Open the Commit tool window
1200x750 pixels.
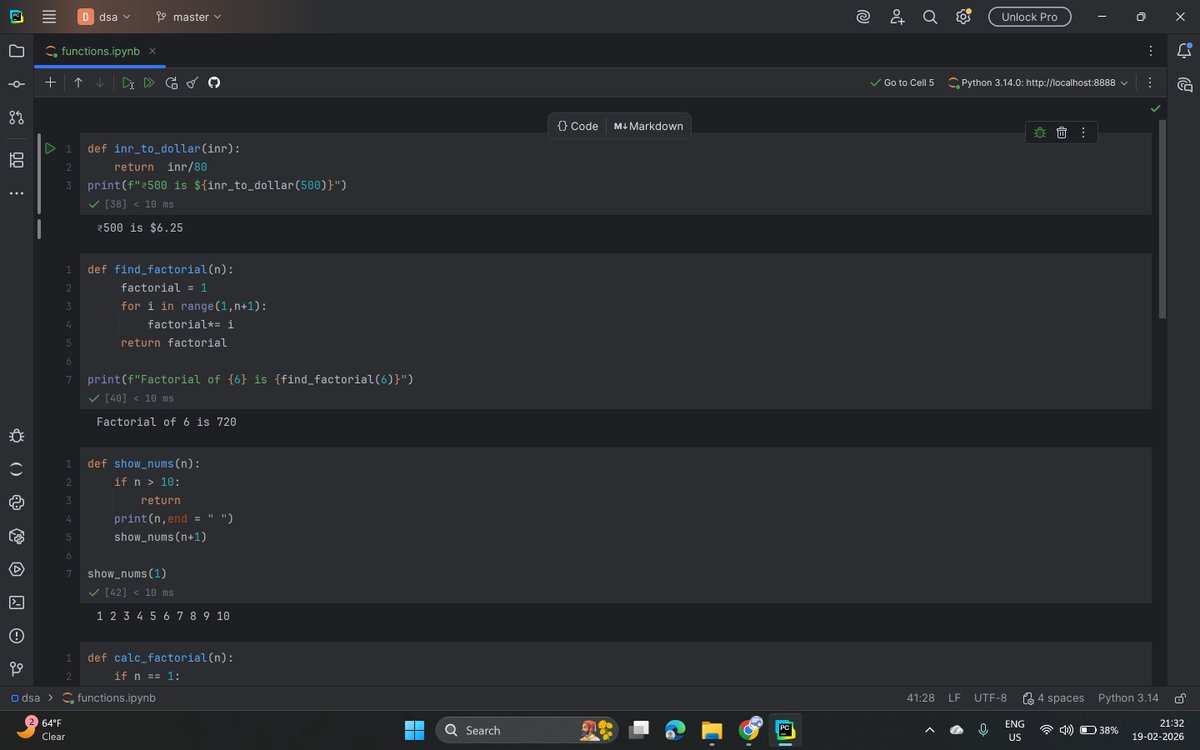tap(16, 84)
